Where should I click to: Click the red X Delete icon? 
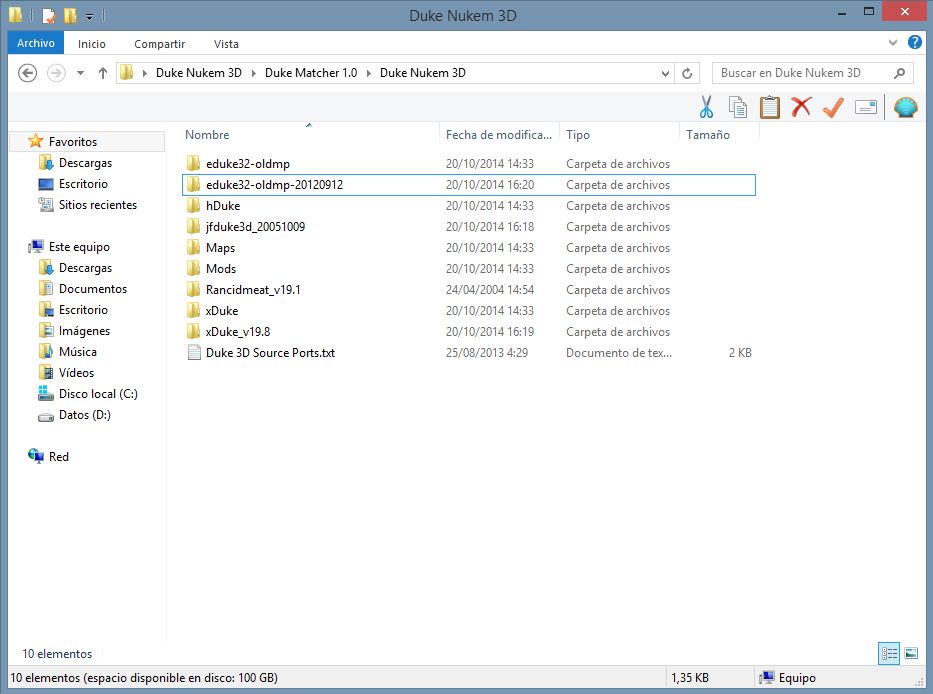[801, 107]
